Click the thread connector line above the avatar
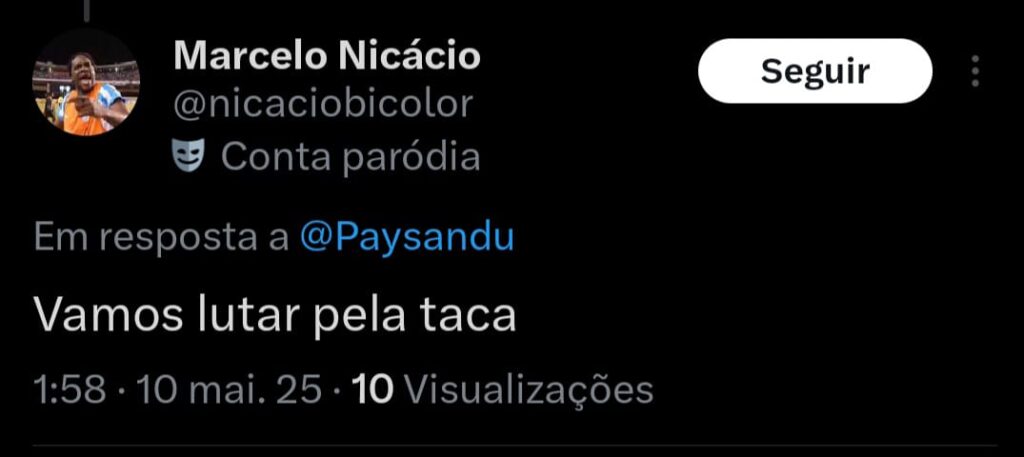Viewport: 1024px width, 457px height. tap(87, 10)
